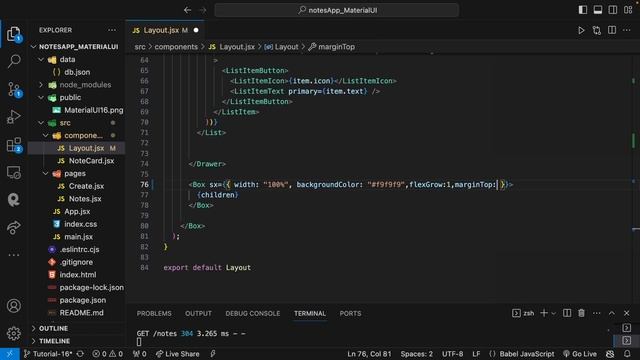Click marginTop in the breadcrumb
The image size is (640, 360).
point(336,47)
